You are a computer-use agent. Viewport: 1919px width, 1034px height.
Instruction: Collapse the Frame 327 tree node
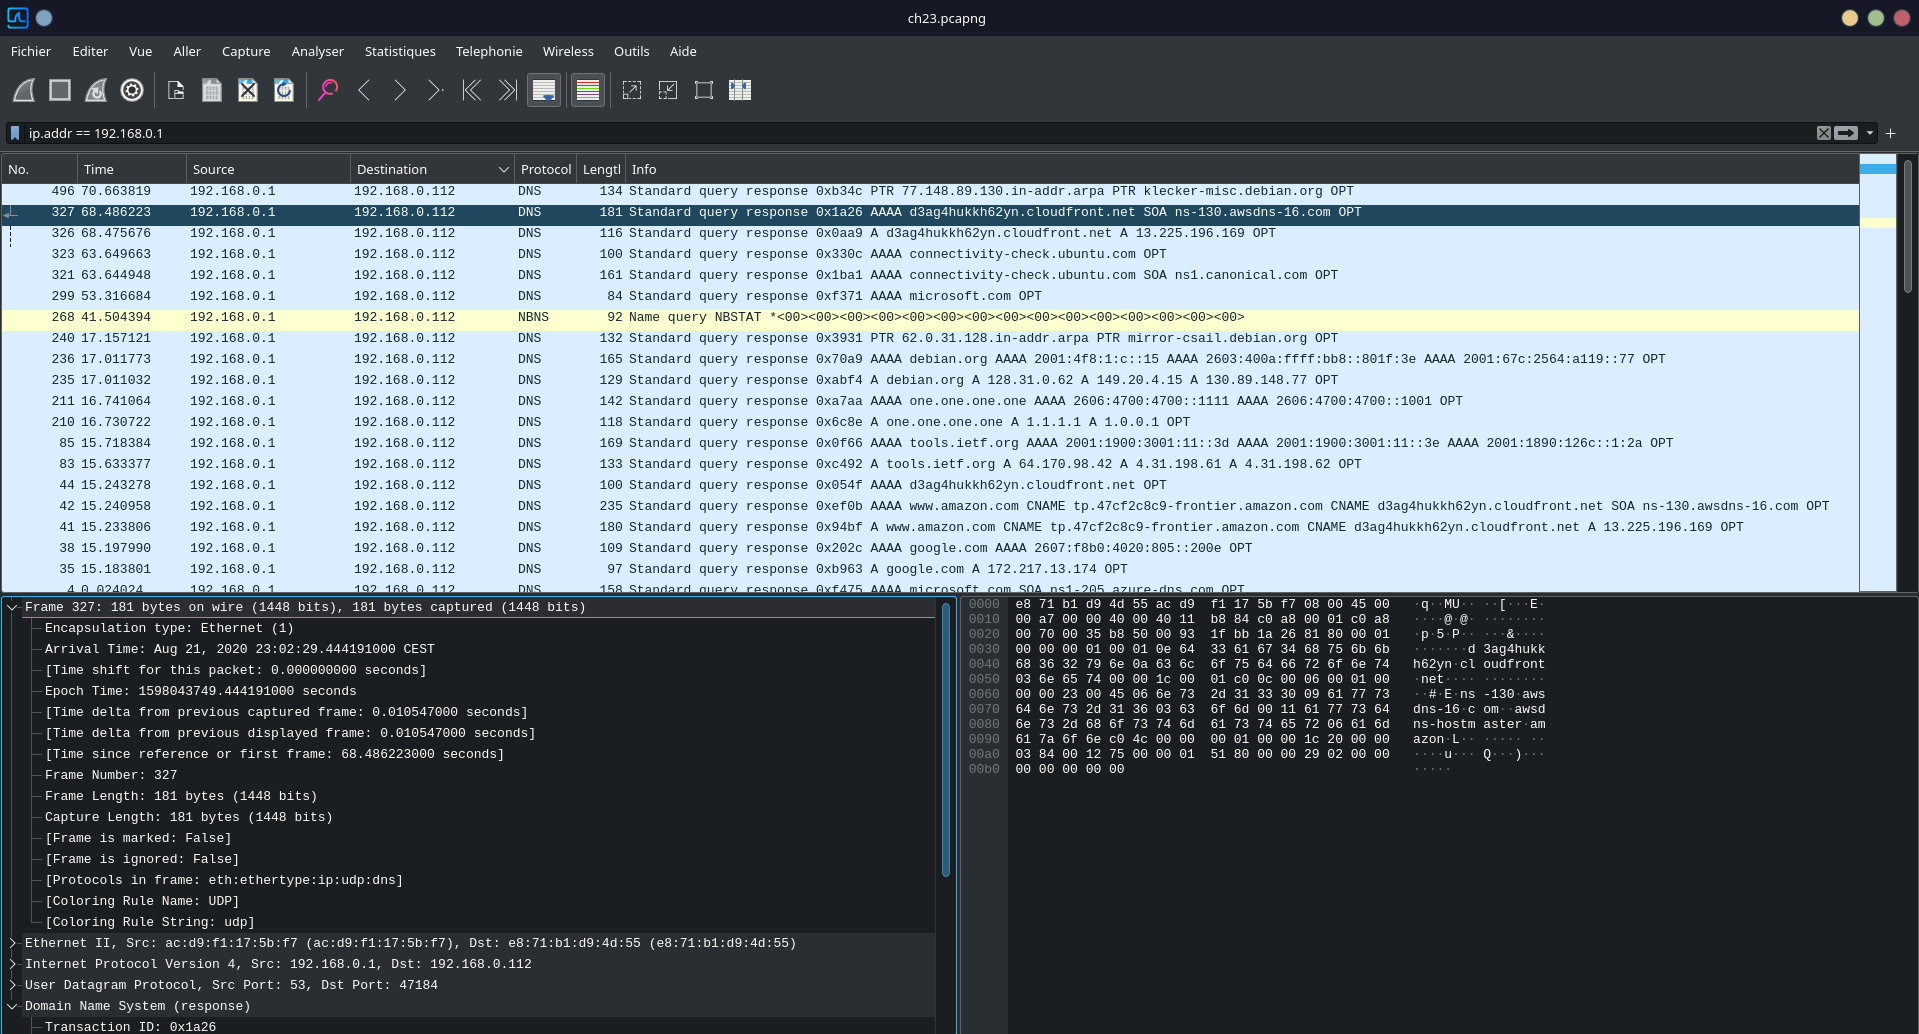tap(13, 607)
